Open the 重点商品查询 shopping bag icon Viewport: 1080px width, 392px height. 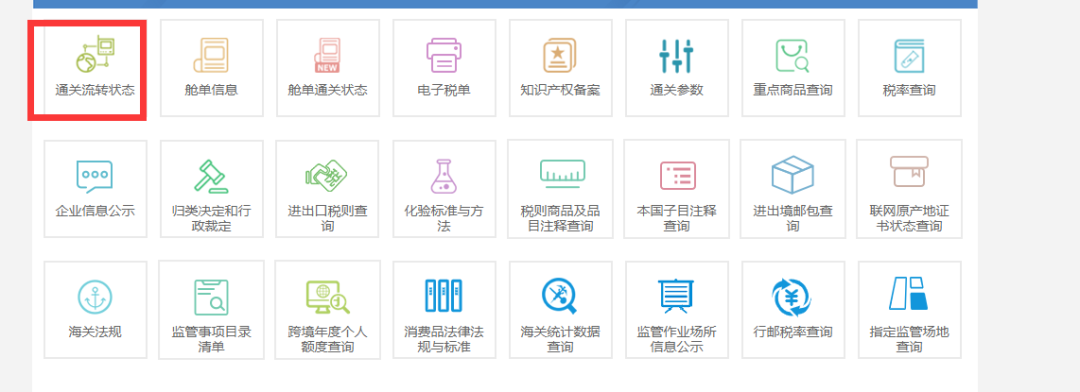coord(793,55)
